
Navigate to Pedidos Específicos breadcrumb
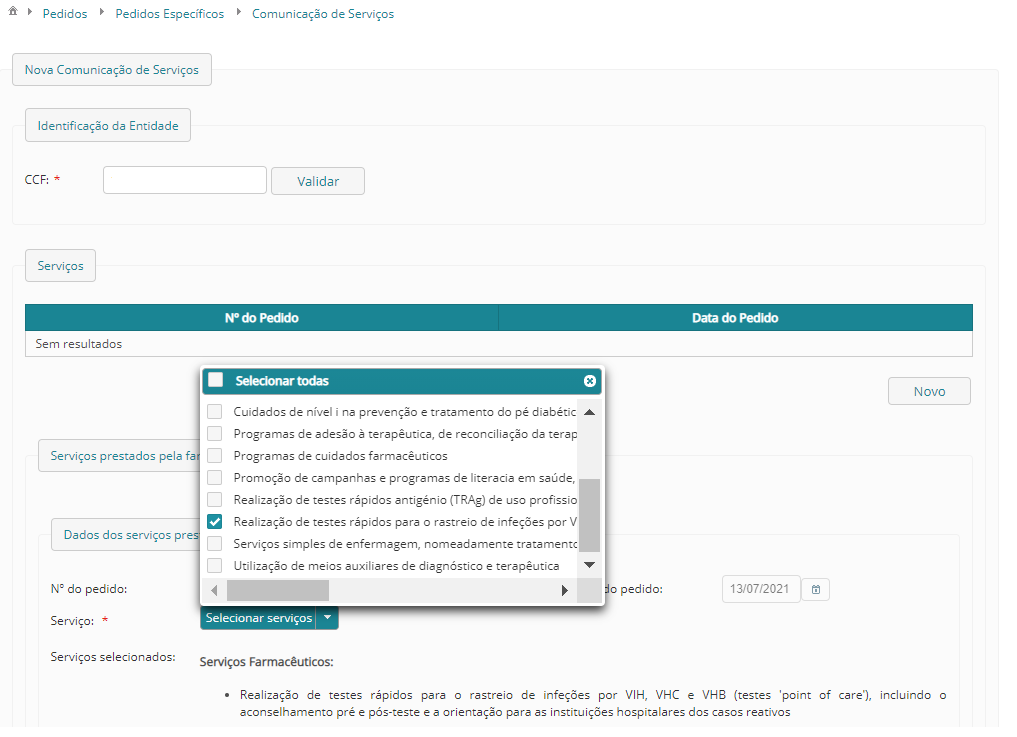click(162, 14)
